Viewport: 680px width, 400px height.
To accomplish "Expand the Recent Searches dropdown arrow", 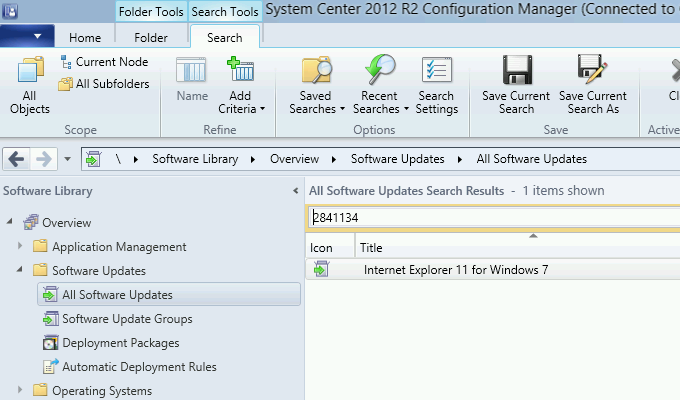I will (406, 109).
